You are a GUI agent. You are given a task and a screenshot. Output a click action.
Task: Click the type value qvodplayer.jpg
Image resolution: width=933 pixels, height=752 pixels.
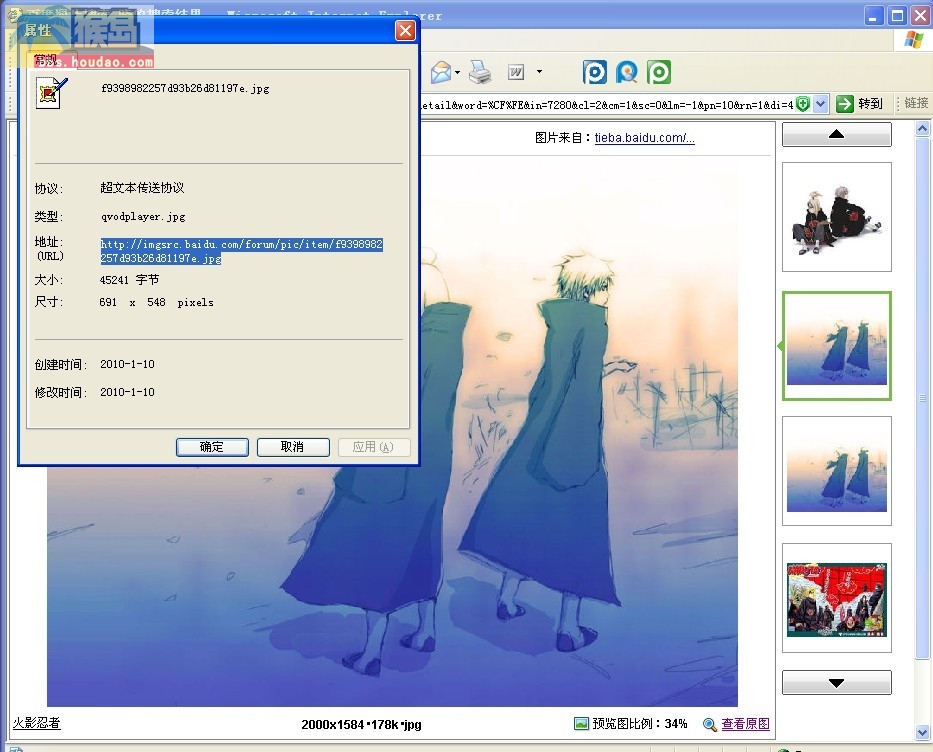143,217
